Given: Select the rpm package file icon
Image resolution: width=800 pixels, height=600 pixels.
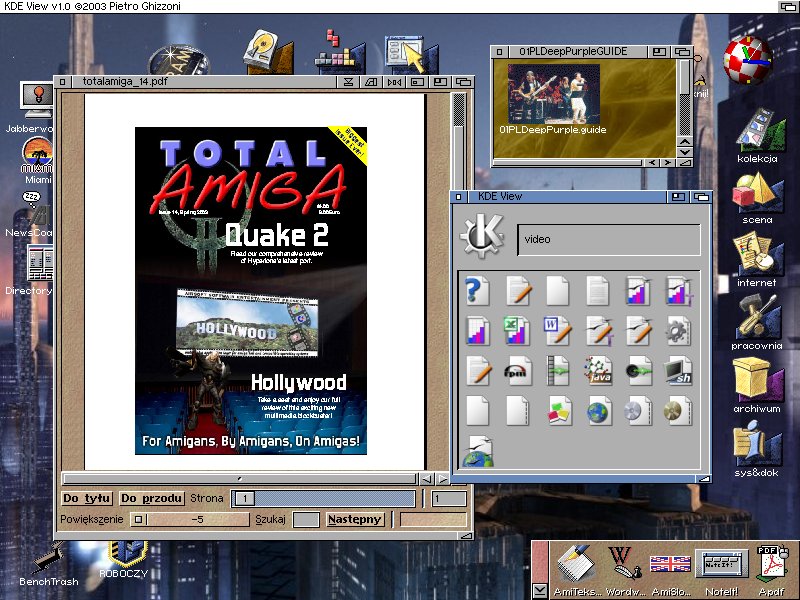Looking at the screenshot, I should [516, 371].
